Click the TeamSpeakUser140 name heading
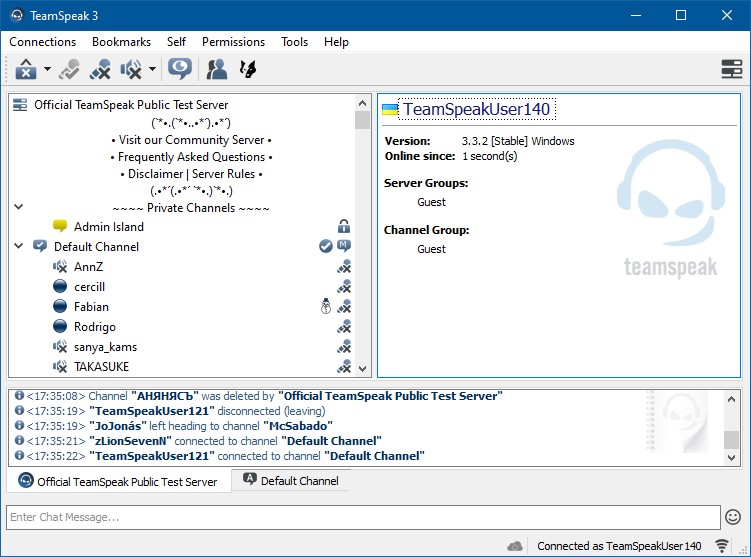751x557 pixels. (476, 109)
